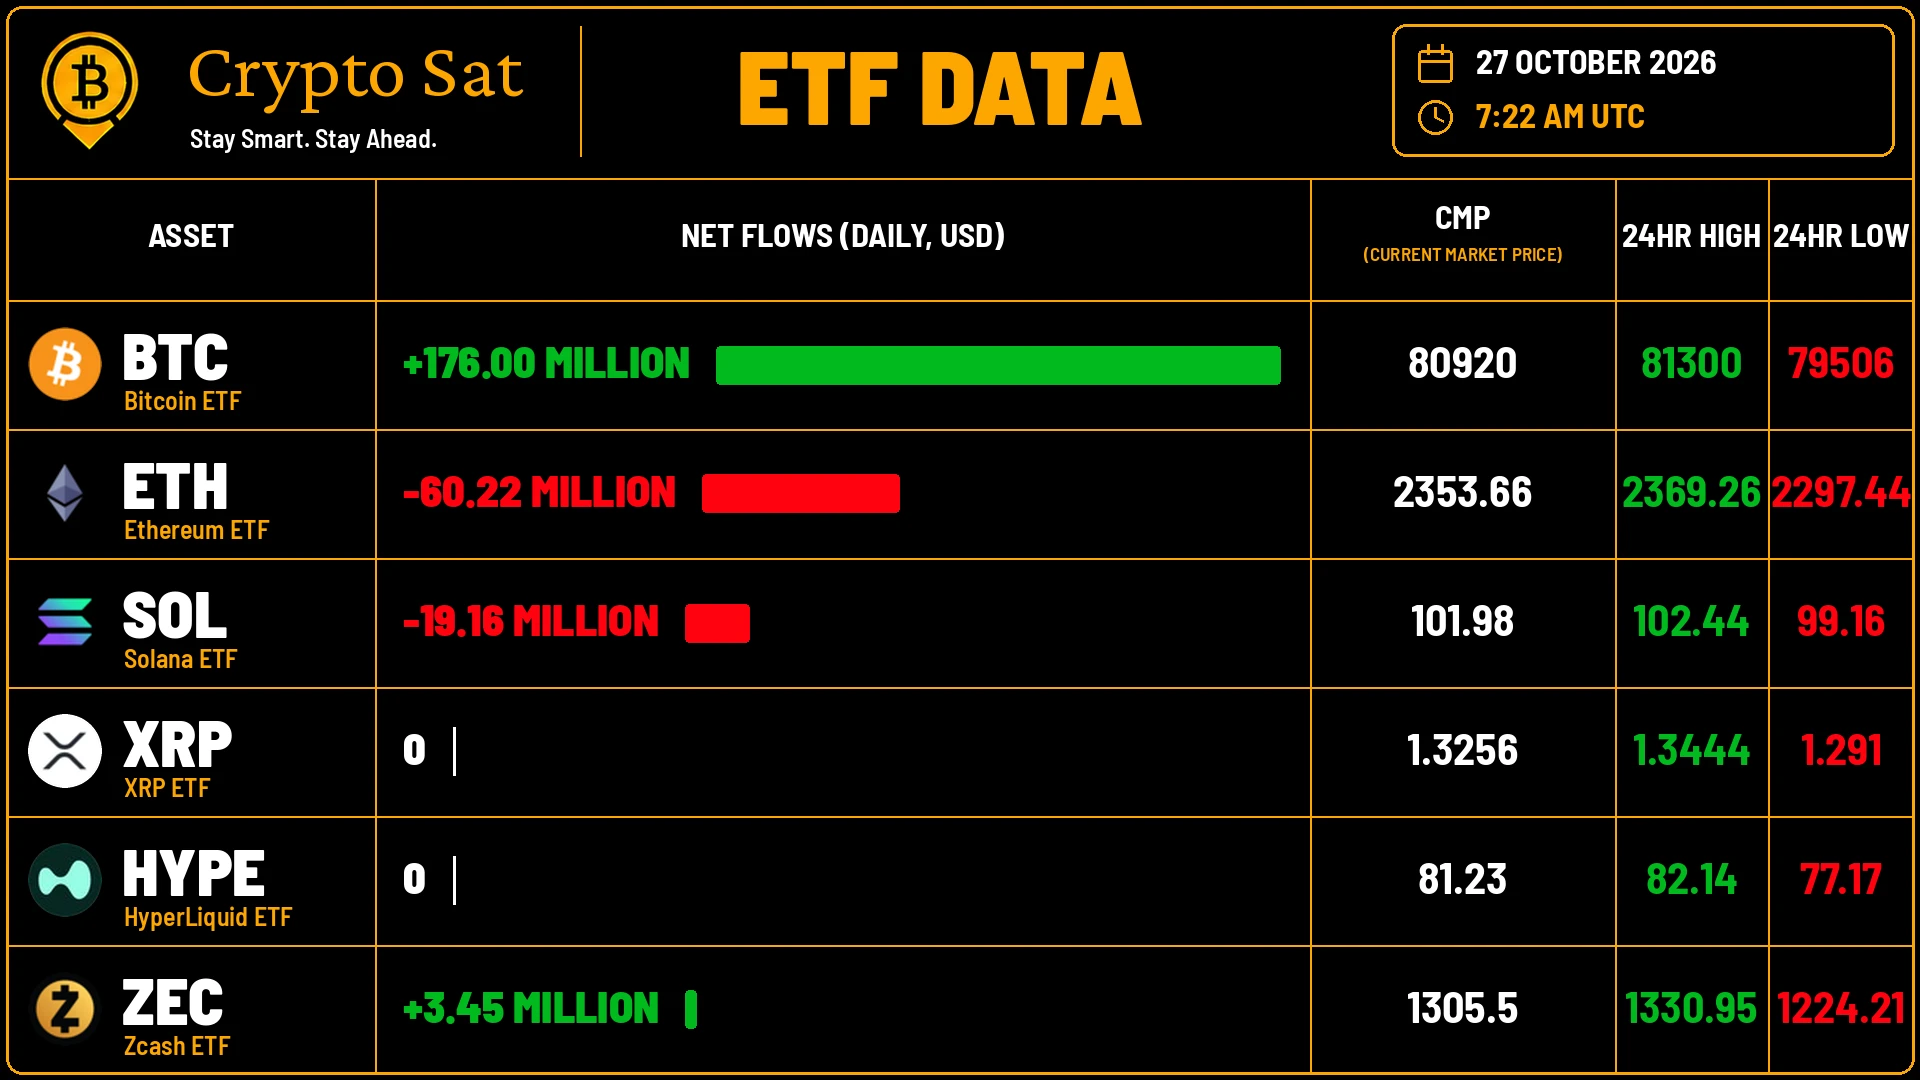This screenshot has height=1080, width=1920.
Task: Click the clock icon beside the time
Action: tap(1435, 117)
